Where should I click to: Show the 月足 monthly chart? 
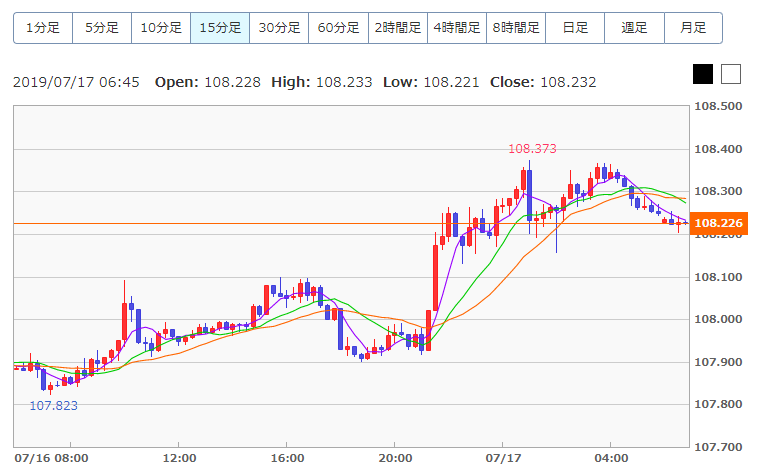pyautogui.click(x=694, y=28)
